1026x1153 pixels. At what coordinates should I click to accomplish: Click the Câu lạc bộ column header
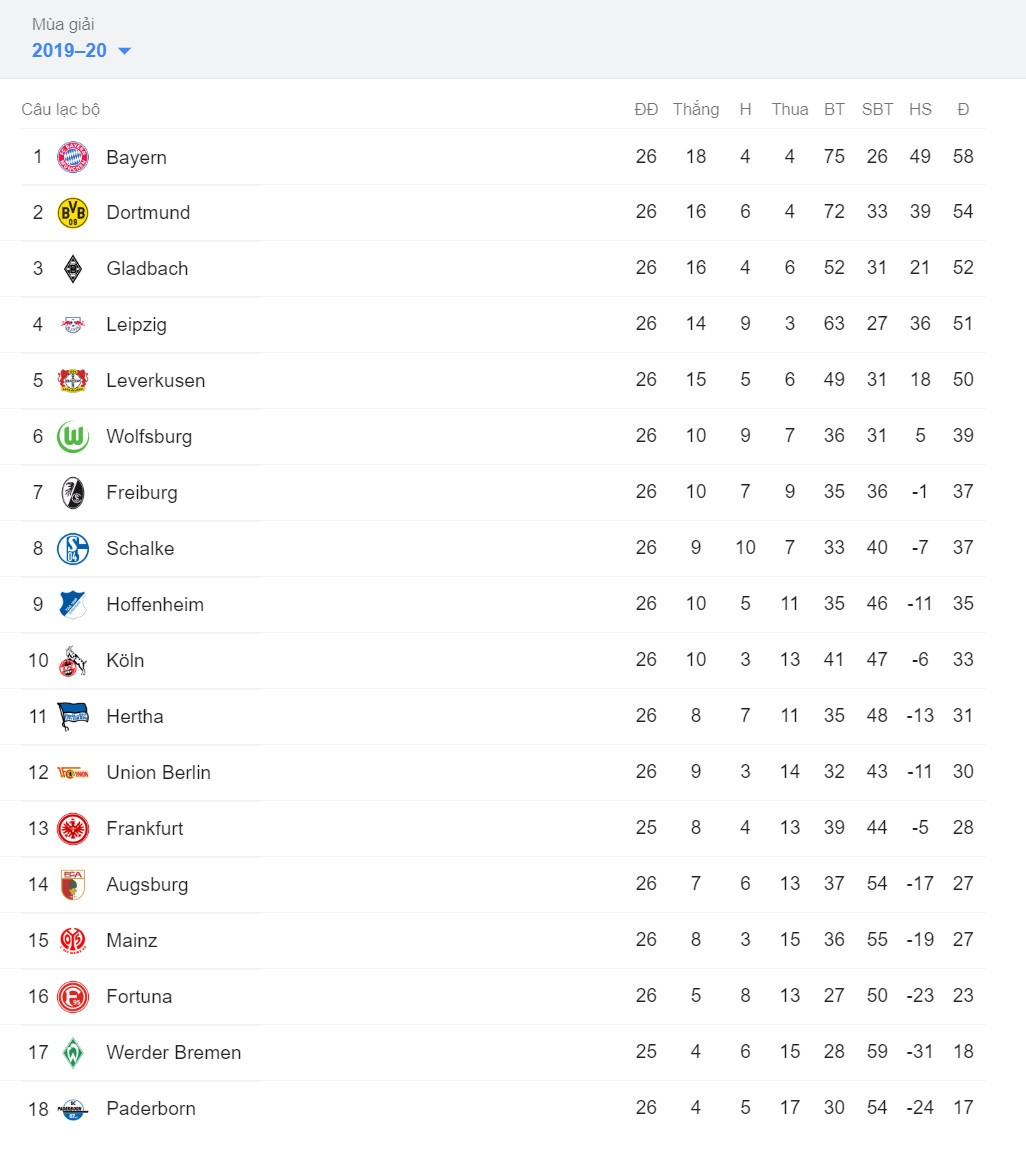pos(60,110)
